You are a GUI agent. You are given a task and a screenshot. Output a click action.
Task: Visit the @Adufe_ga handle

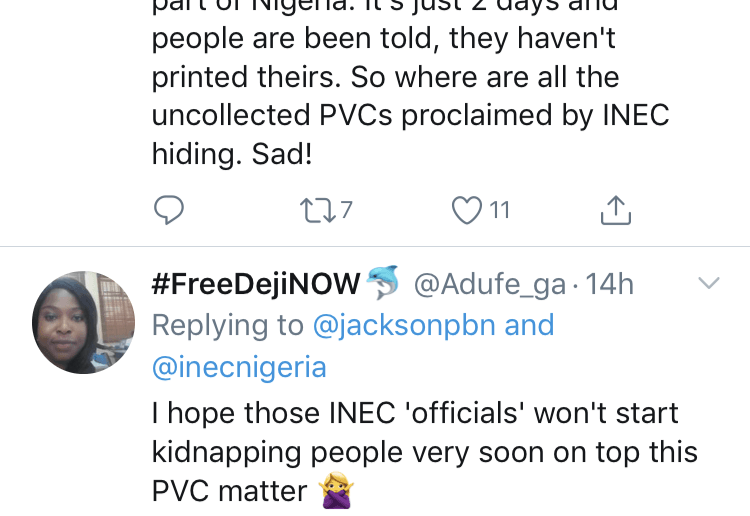click(x=490, y=285)
